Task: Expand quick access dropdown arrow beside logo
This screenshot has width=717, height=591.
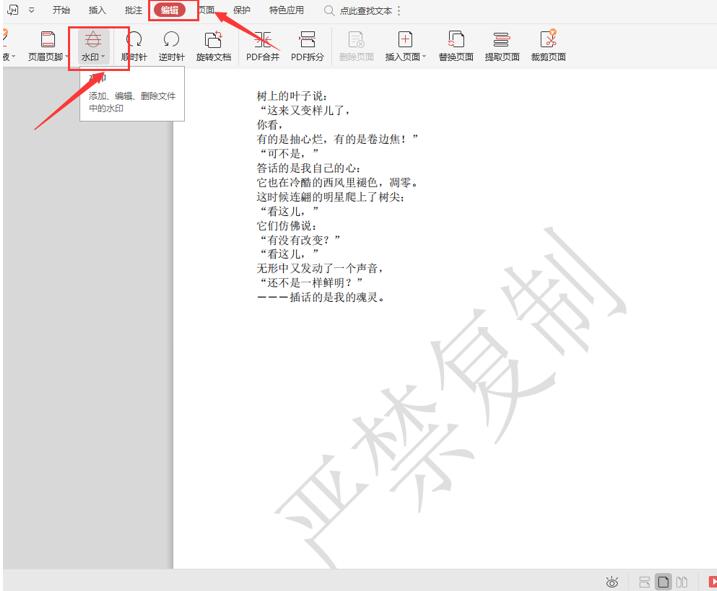Action: tap(31, 10)
